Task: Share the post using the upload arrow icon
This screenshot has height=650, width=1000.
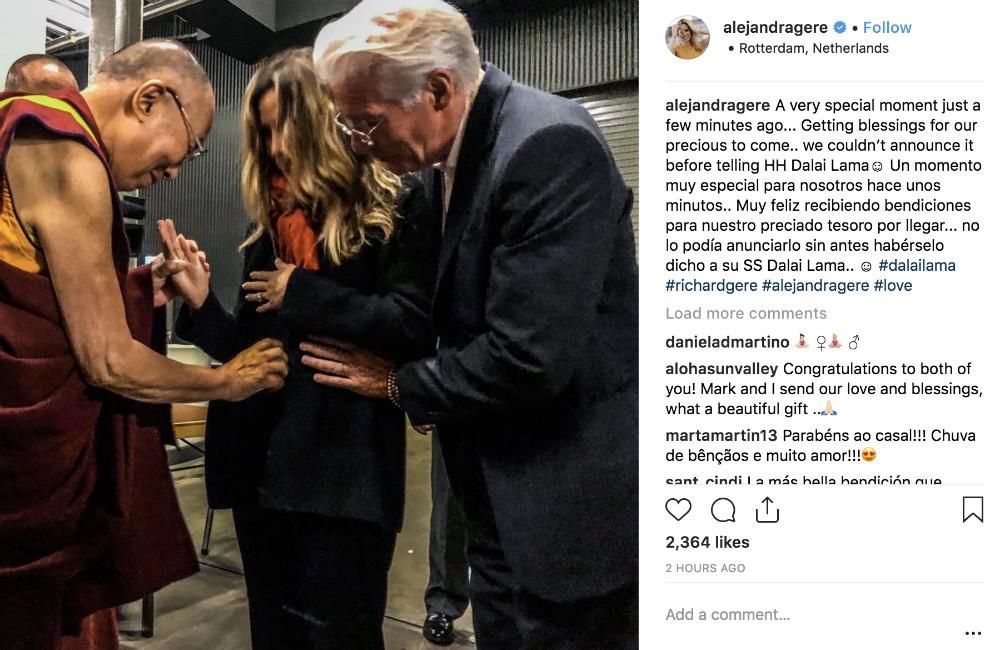Action: pyautogui.click(x=767, y=510)
